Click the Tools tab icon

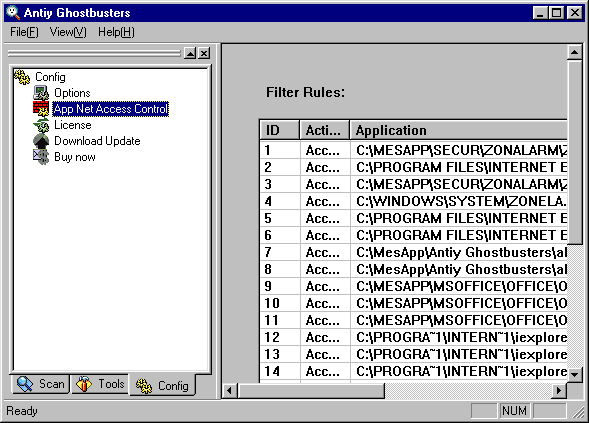pos(84,384)
